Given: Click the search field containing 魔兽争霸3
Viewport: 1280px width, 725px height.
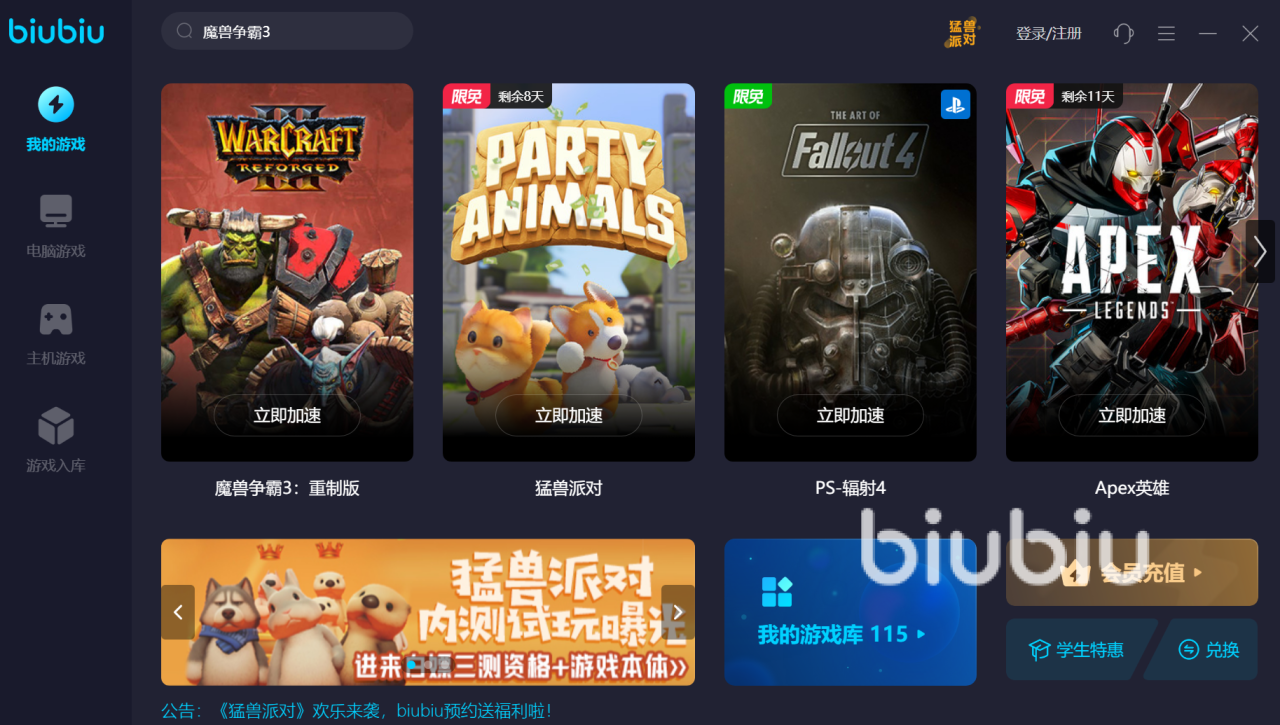Looking at the screenshot, I should pos(287,31).
